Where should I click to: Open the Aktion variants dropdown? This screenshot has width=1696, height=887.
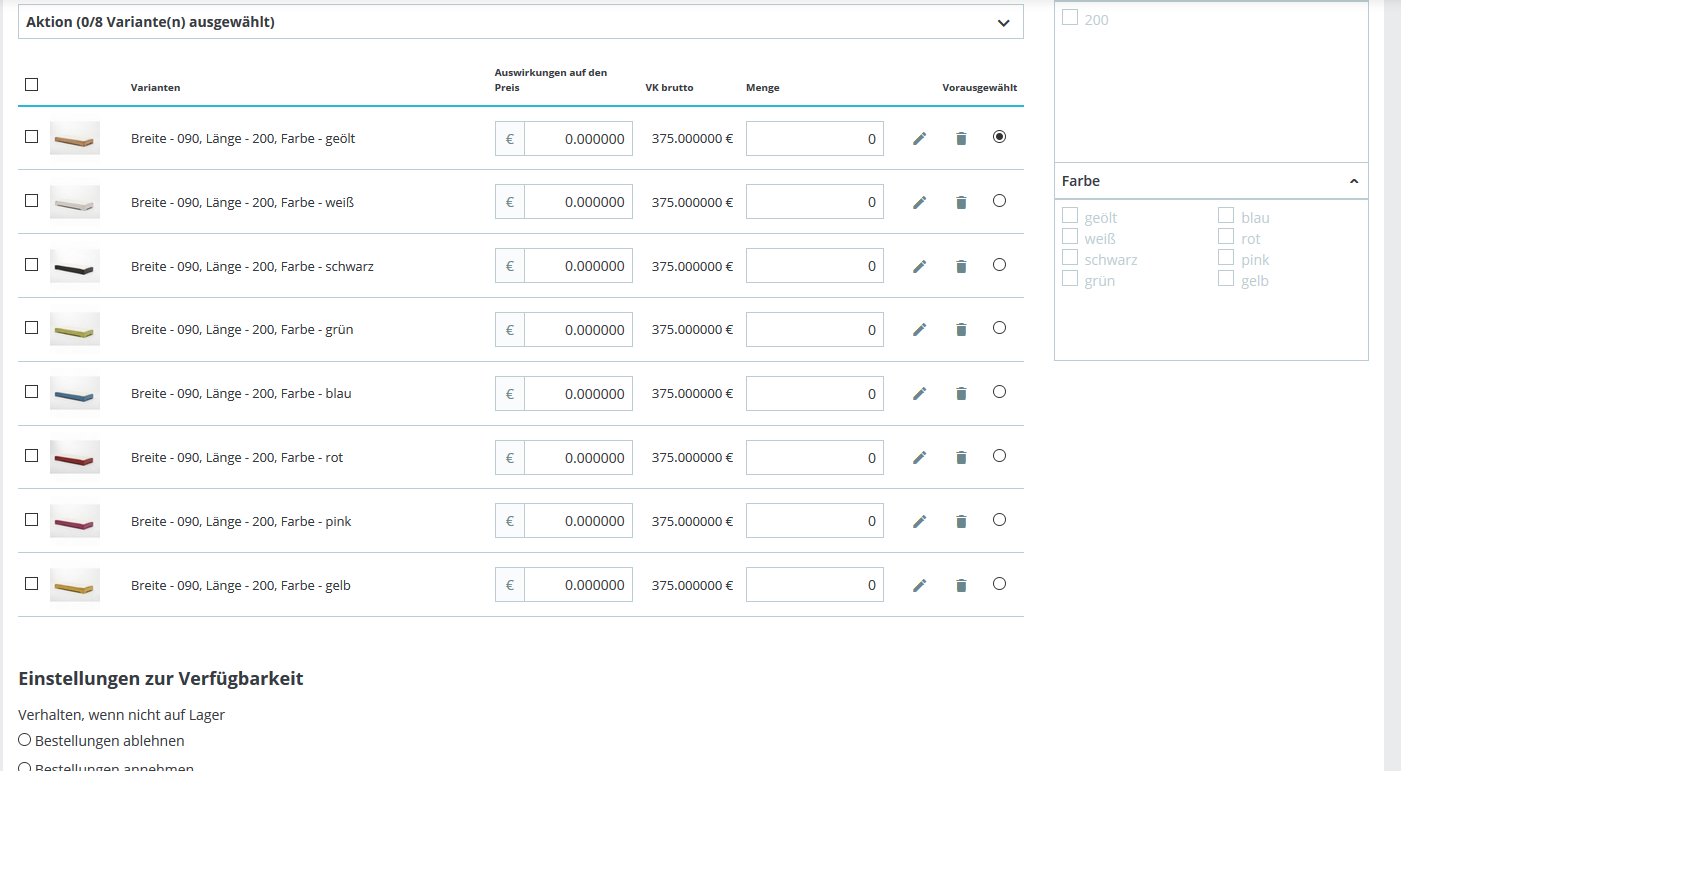[520, 22]
